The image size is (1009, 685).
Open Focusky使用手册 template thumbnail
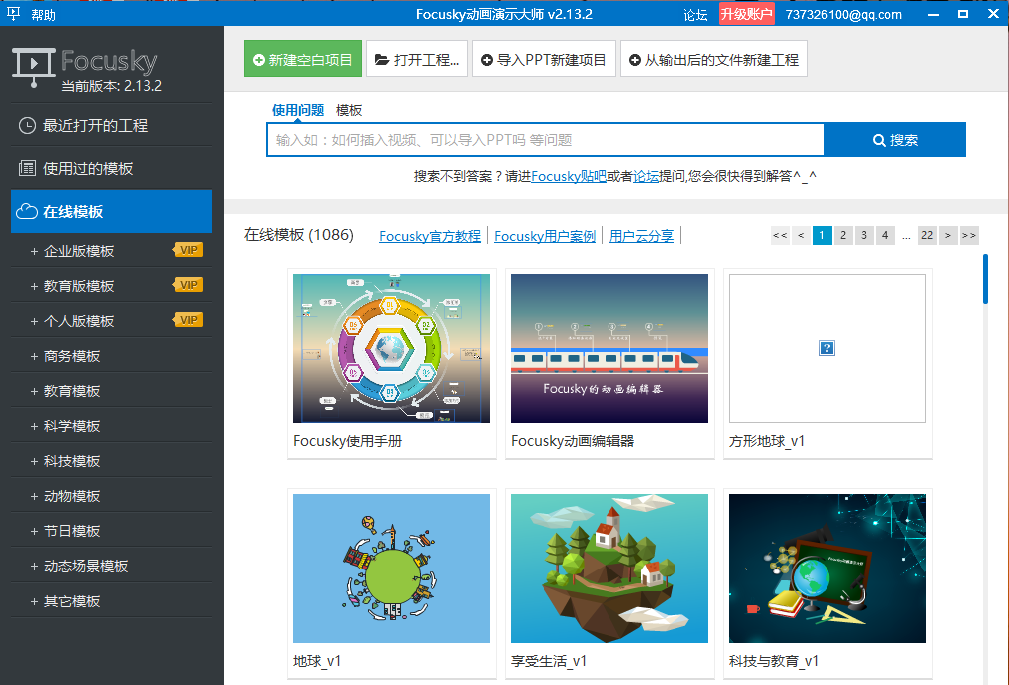[x=391, y=348]
